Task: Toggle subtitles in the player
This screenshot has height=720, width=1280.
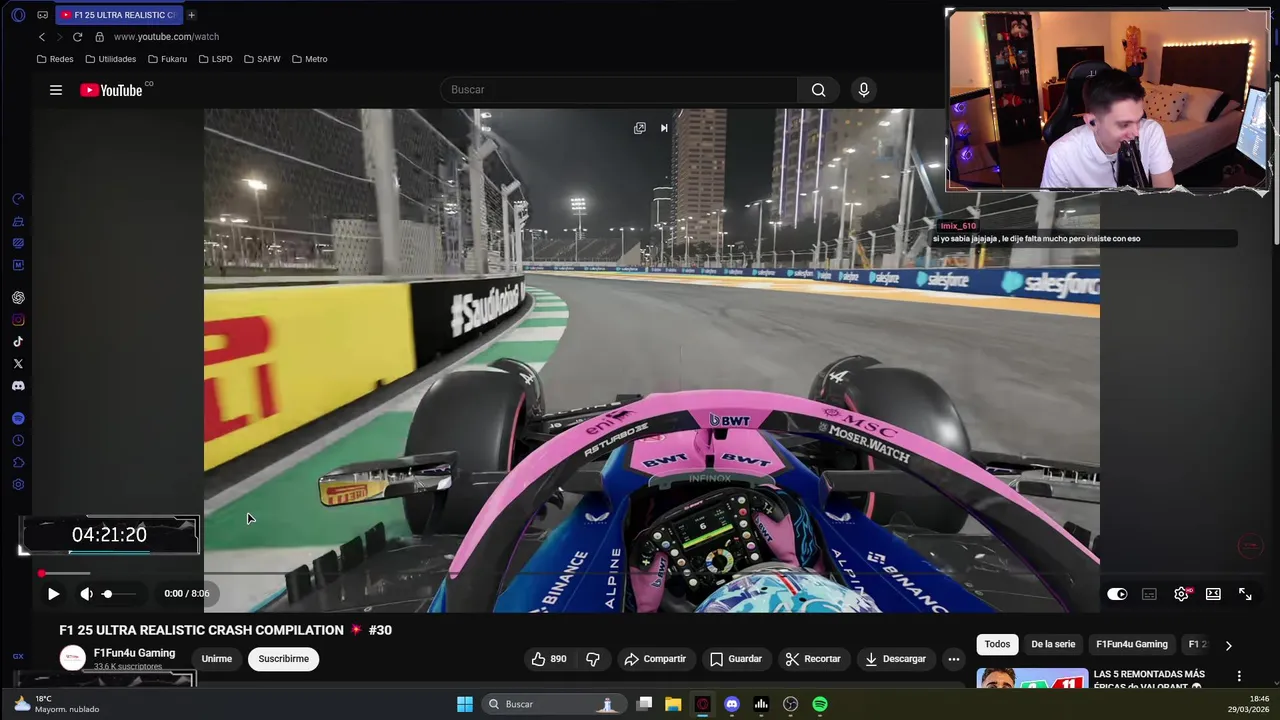Action: pyautogui.click(x=1149, y=594)
